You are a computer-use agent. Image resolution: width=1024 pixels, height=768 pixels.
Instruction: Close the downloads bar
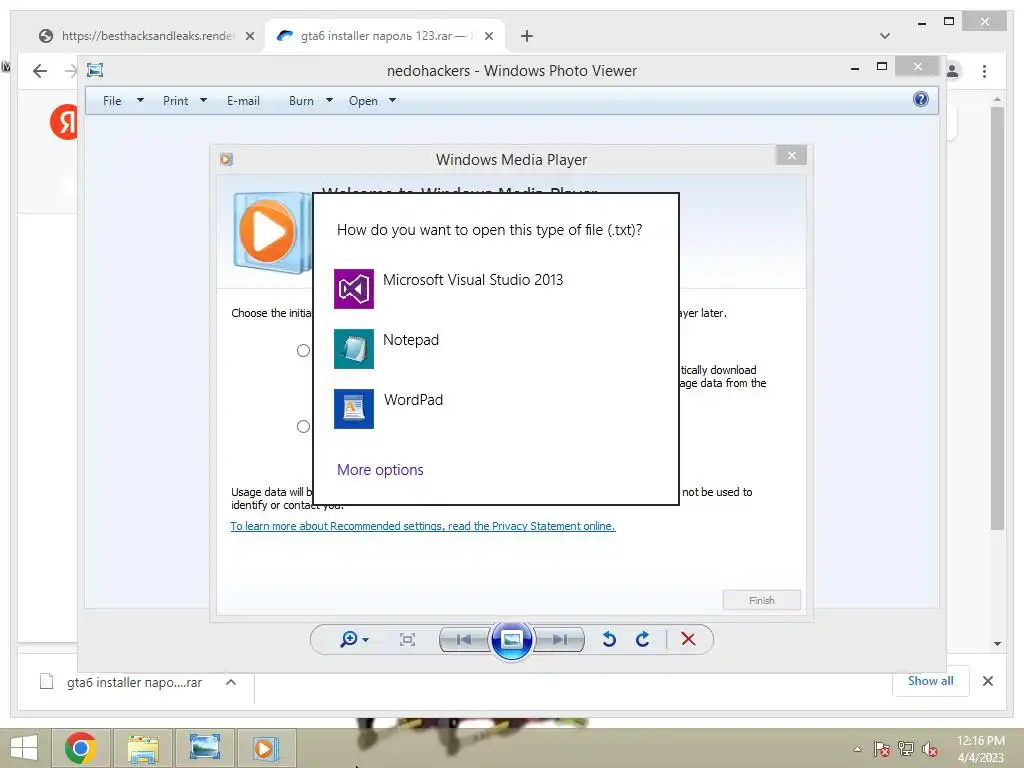point(988,681)
